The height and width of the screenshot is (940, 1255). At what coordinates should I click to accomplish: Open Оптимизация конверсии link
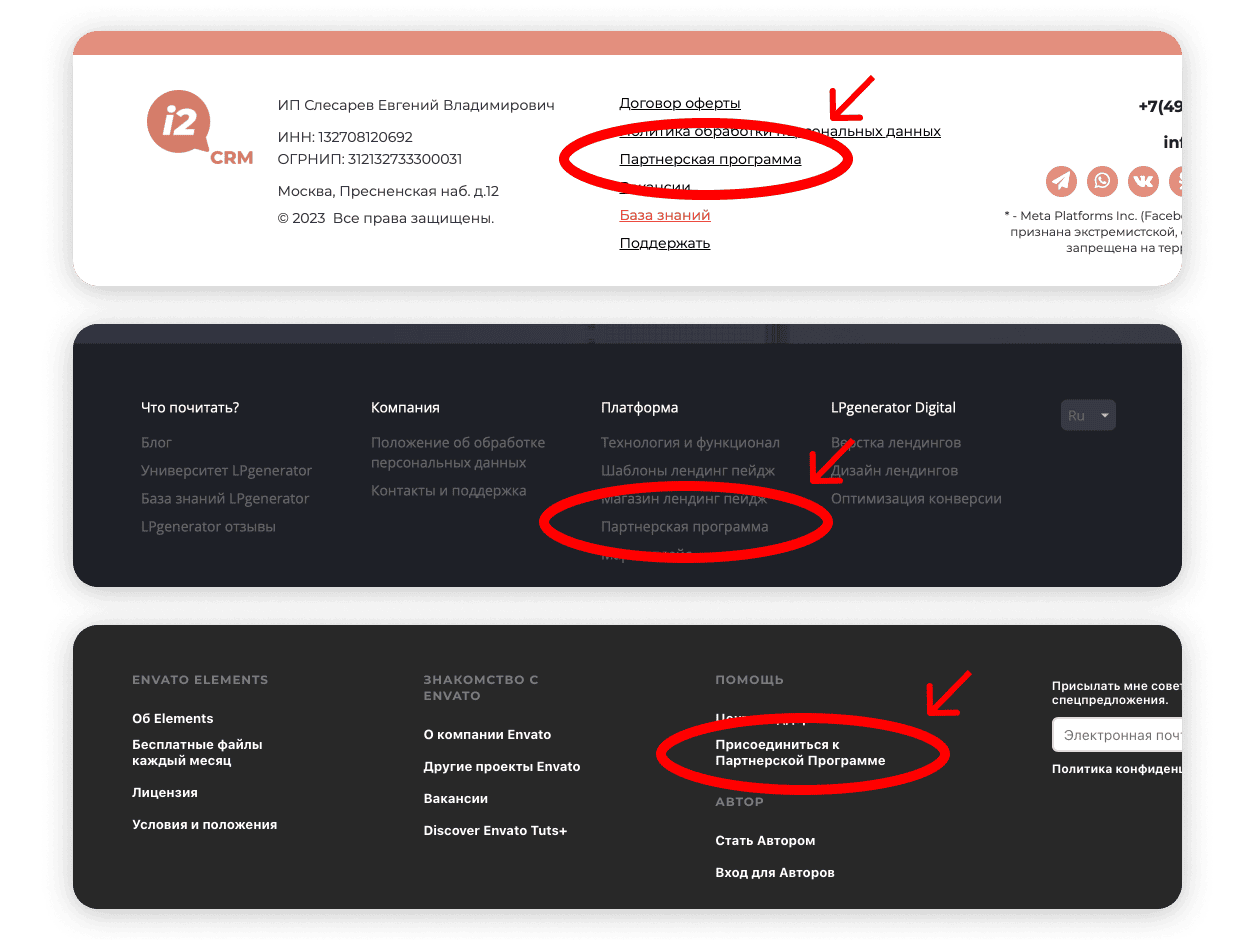[916, 498]
